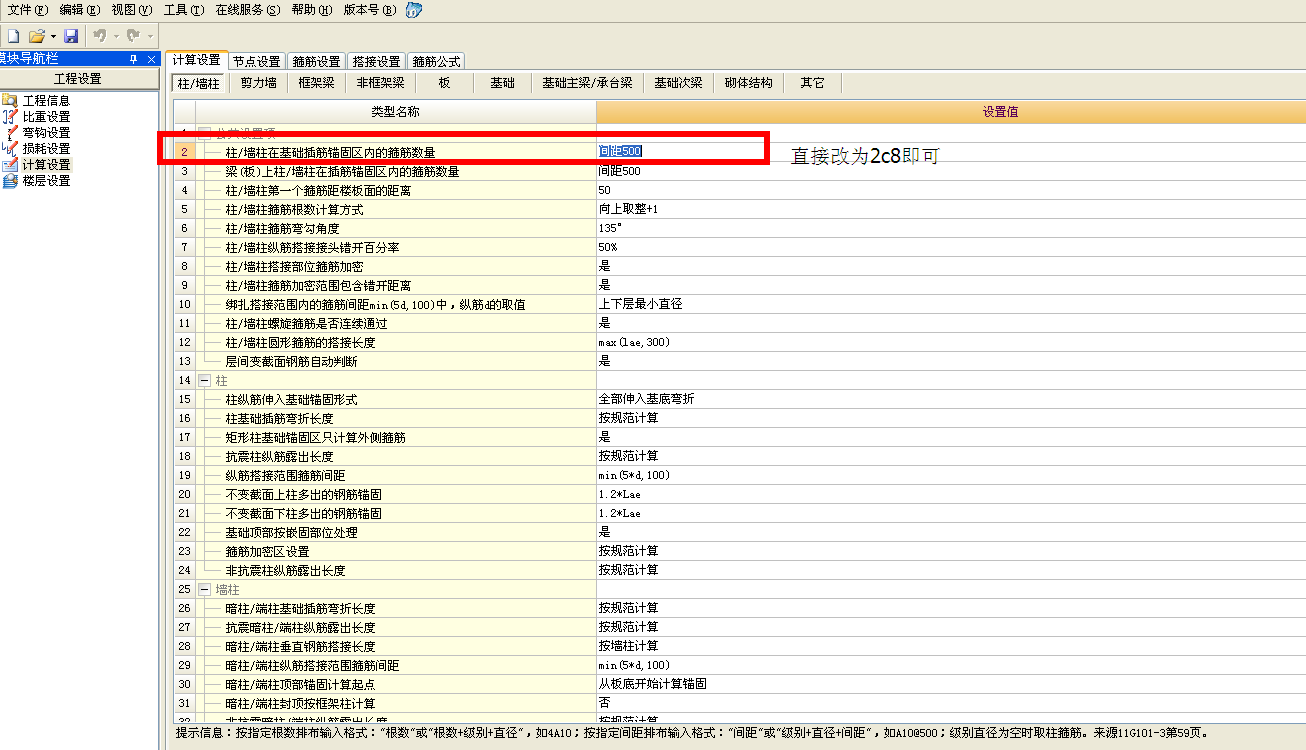The image size is (1306, 750).
Task: Click the New file icon
Action: click(x=13, y=36)
